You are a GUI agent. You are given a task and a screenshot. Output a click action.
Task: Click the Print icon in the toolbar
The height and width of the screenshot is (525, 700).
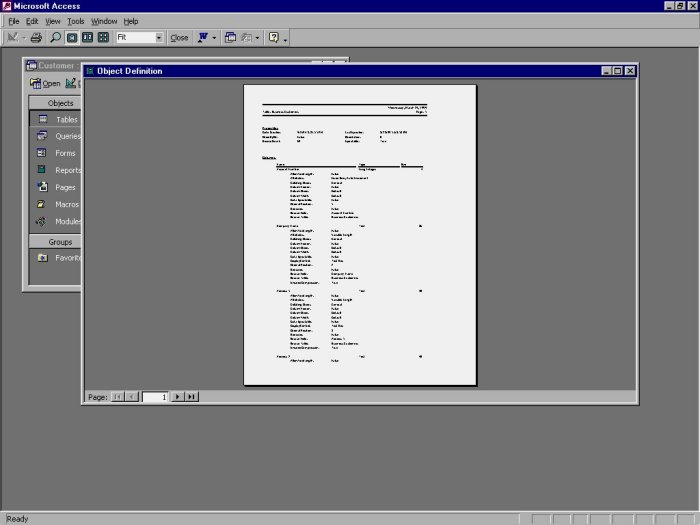pyautogui.click(x=36, y=38)
